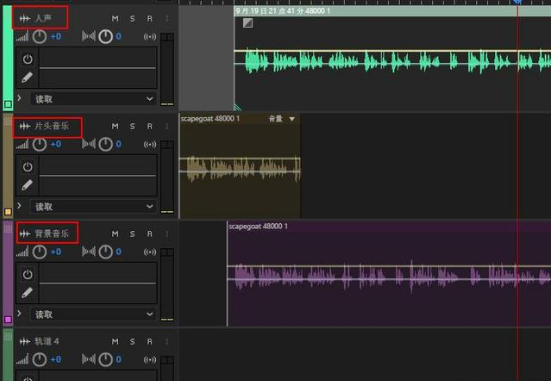Click 片头音乐 track pan value 0

coord(119,144)
